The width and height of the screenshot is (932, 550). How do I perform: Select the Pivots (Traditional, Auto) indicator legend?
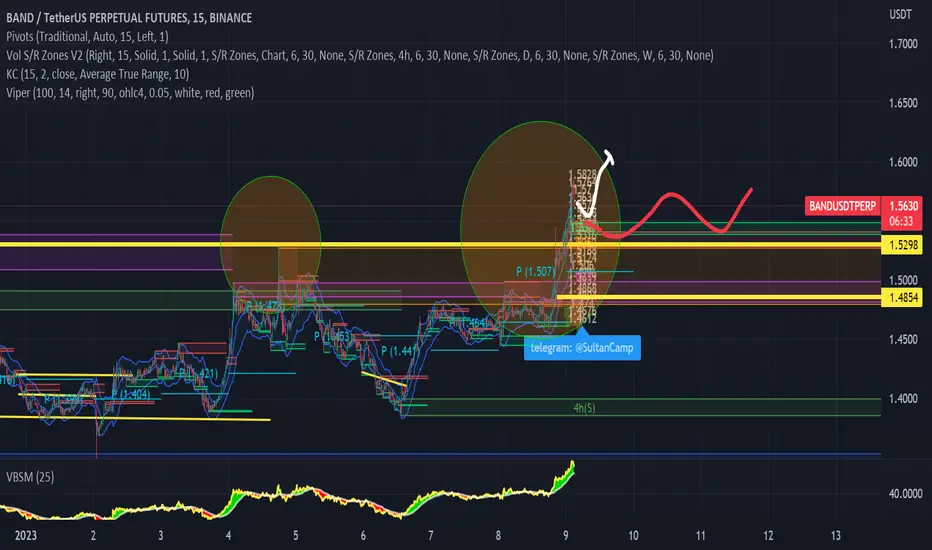87,37
